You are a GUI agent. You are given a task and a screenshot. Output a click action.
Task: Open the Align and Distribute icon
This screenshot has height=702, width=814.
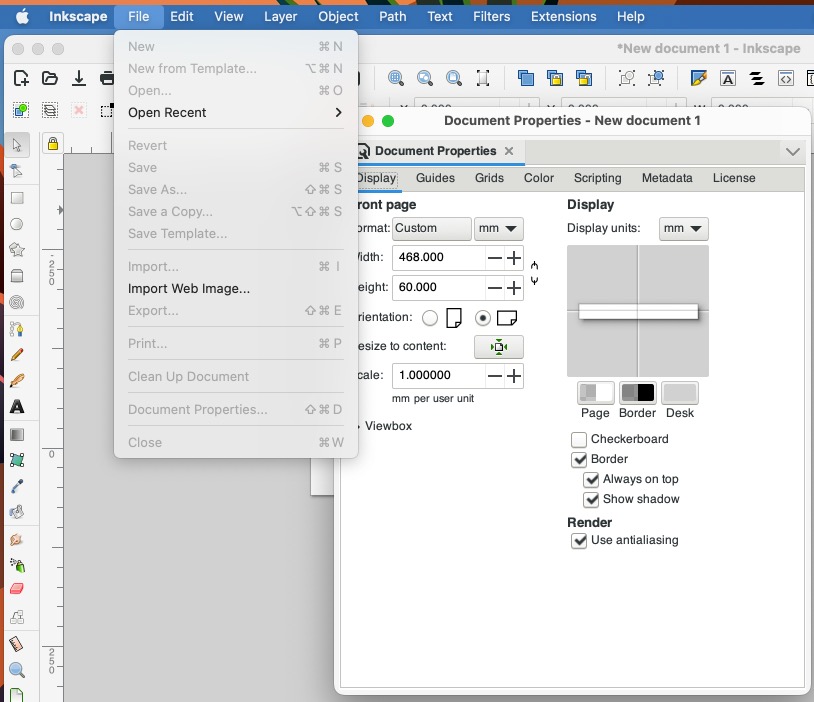pyautogui.click(x=757, y=78)
